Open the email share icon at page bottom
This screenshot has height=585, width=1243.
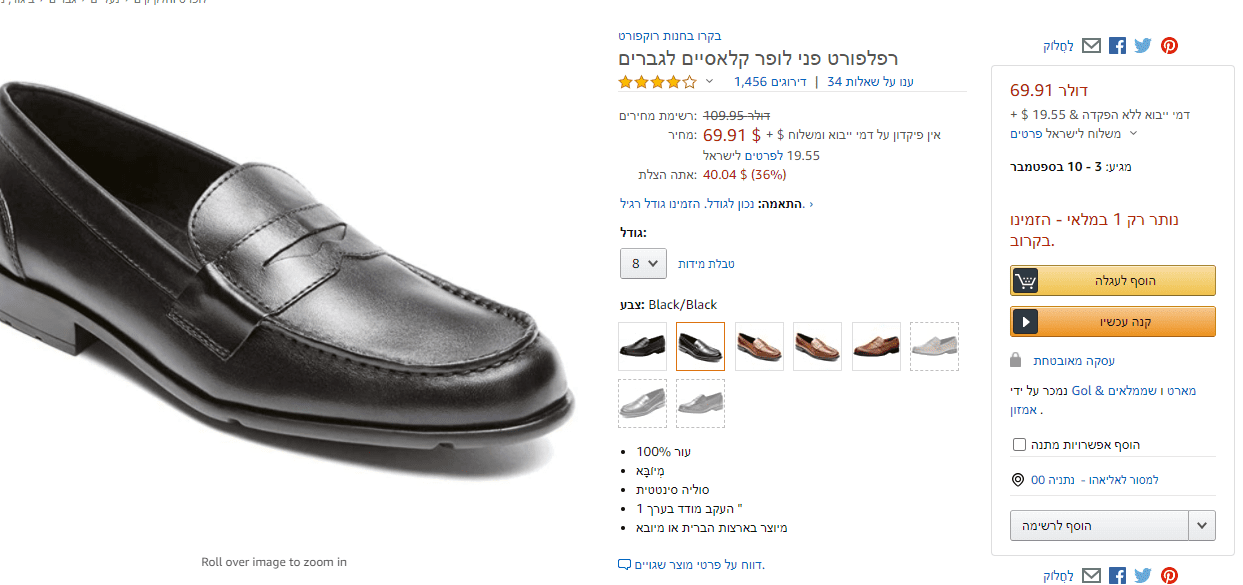click(1091, 576)
